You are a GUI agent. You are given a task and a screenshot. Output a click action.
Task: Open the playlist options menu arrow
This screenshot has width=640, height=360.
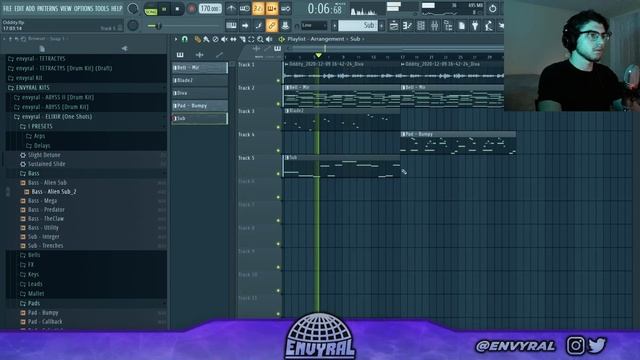(176, 39)
